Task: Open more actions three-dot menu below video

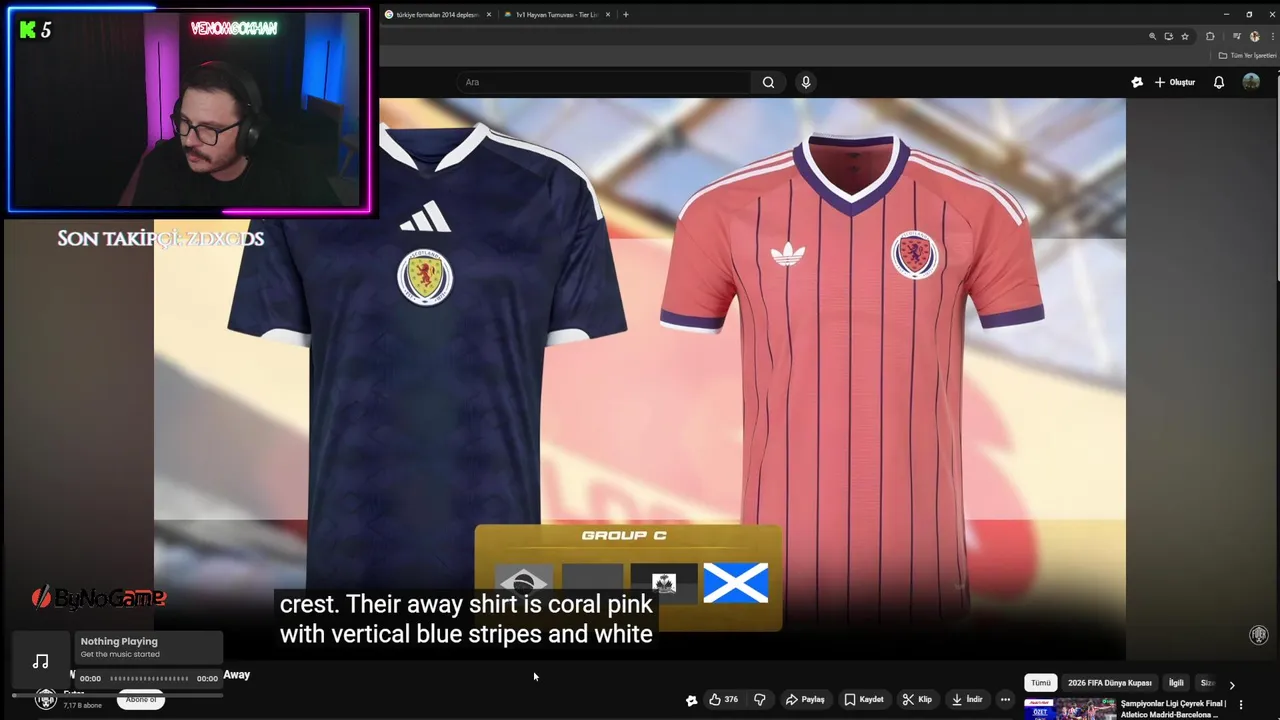Action: 1006,700
